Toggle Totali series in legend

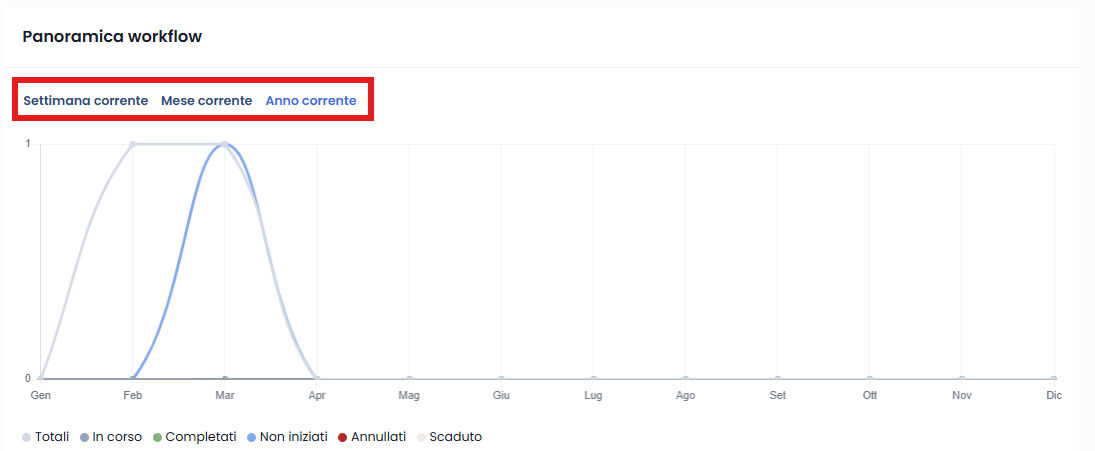[45, 437]
